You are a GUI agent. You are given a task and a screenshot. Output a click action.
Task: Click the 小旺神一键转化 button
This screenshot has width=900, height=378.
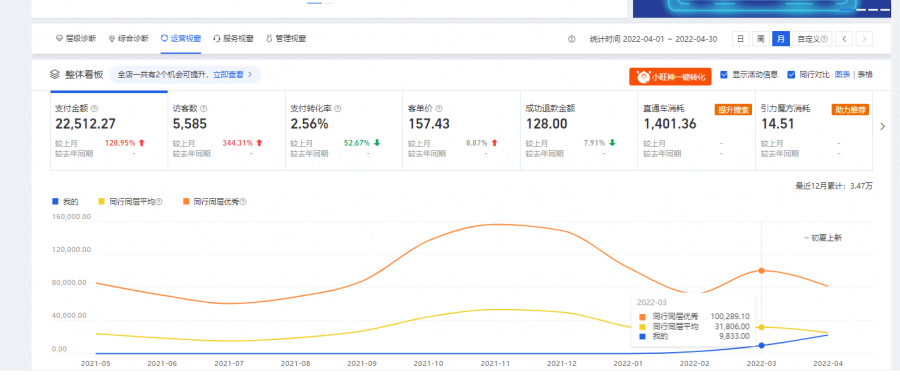[x=670, y=76]
